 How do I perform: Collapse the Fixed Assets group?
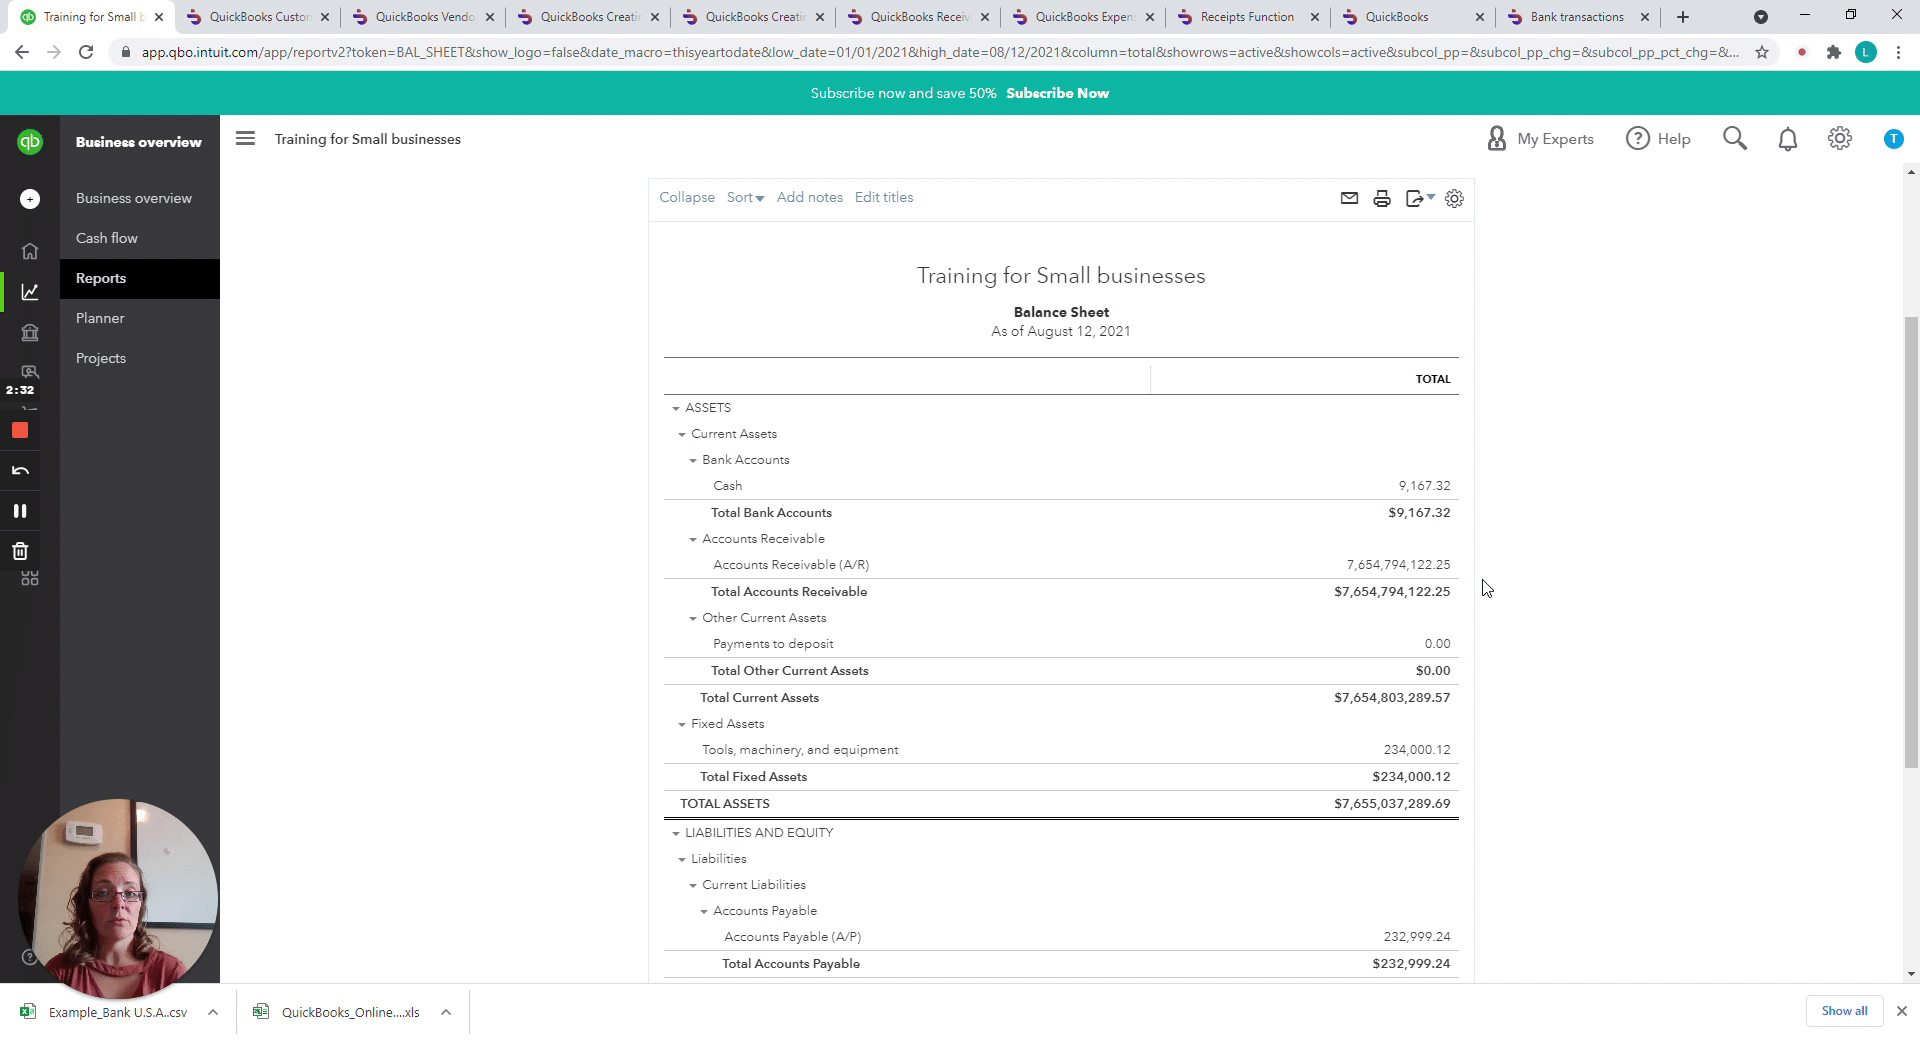[682, 724]
